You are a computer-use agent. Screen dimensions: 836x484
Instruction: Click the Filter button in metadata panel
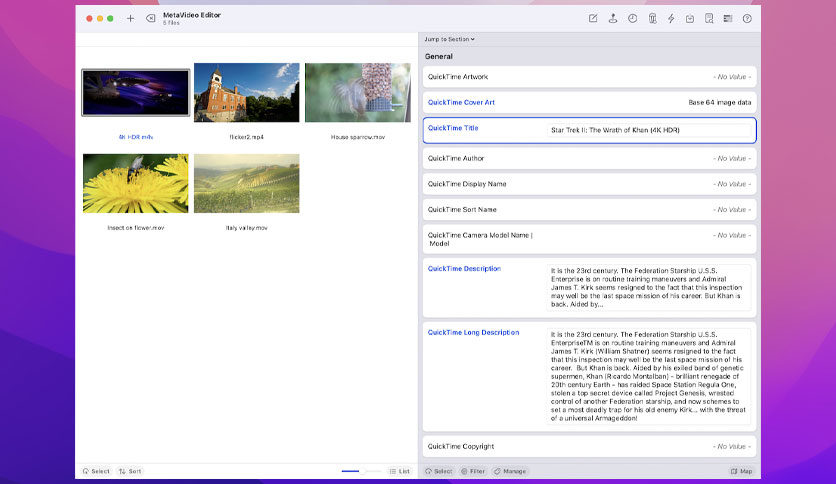click(473, 471)
